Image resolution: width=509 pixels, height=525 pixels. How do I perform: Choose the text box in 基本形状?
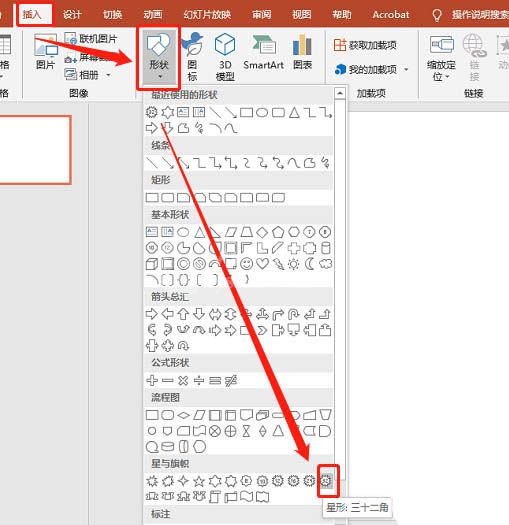coord(152,232)
